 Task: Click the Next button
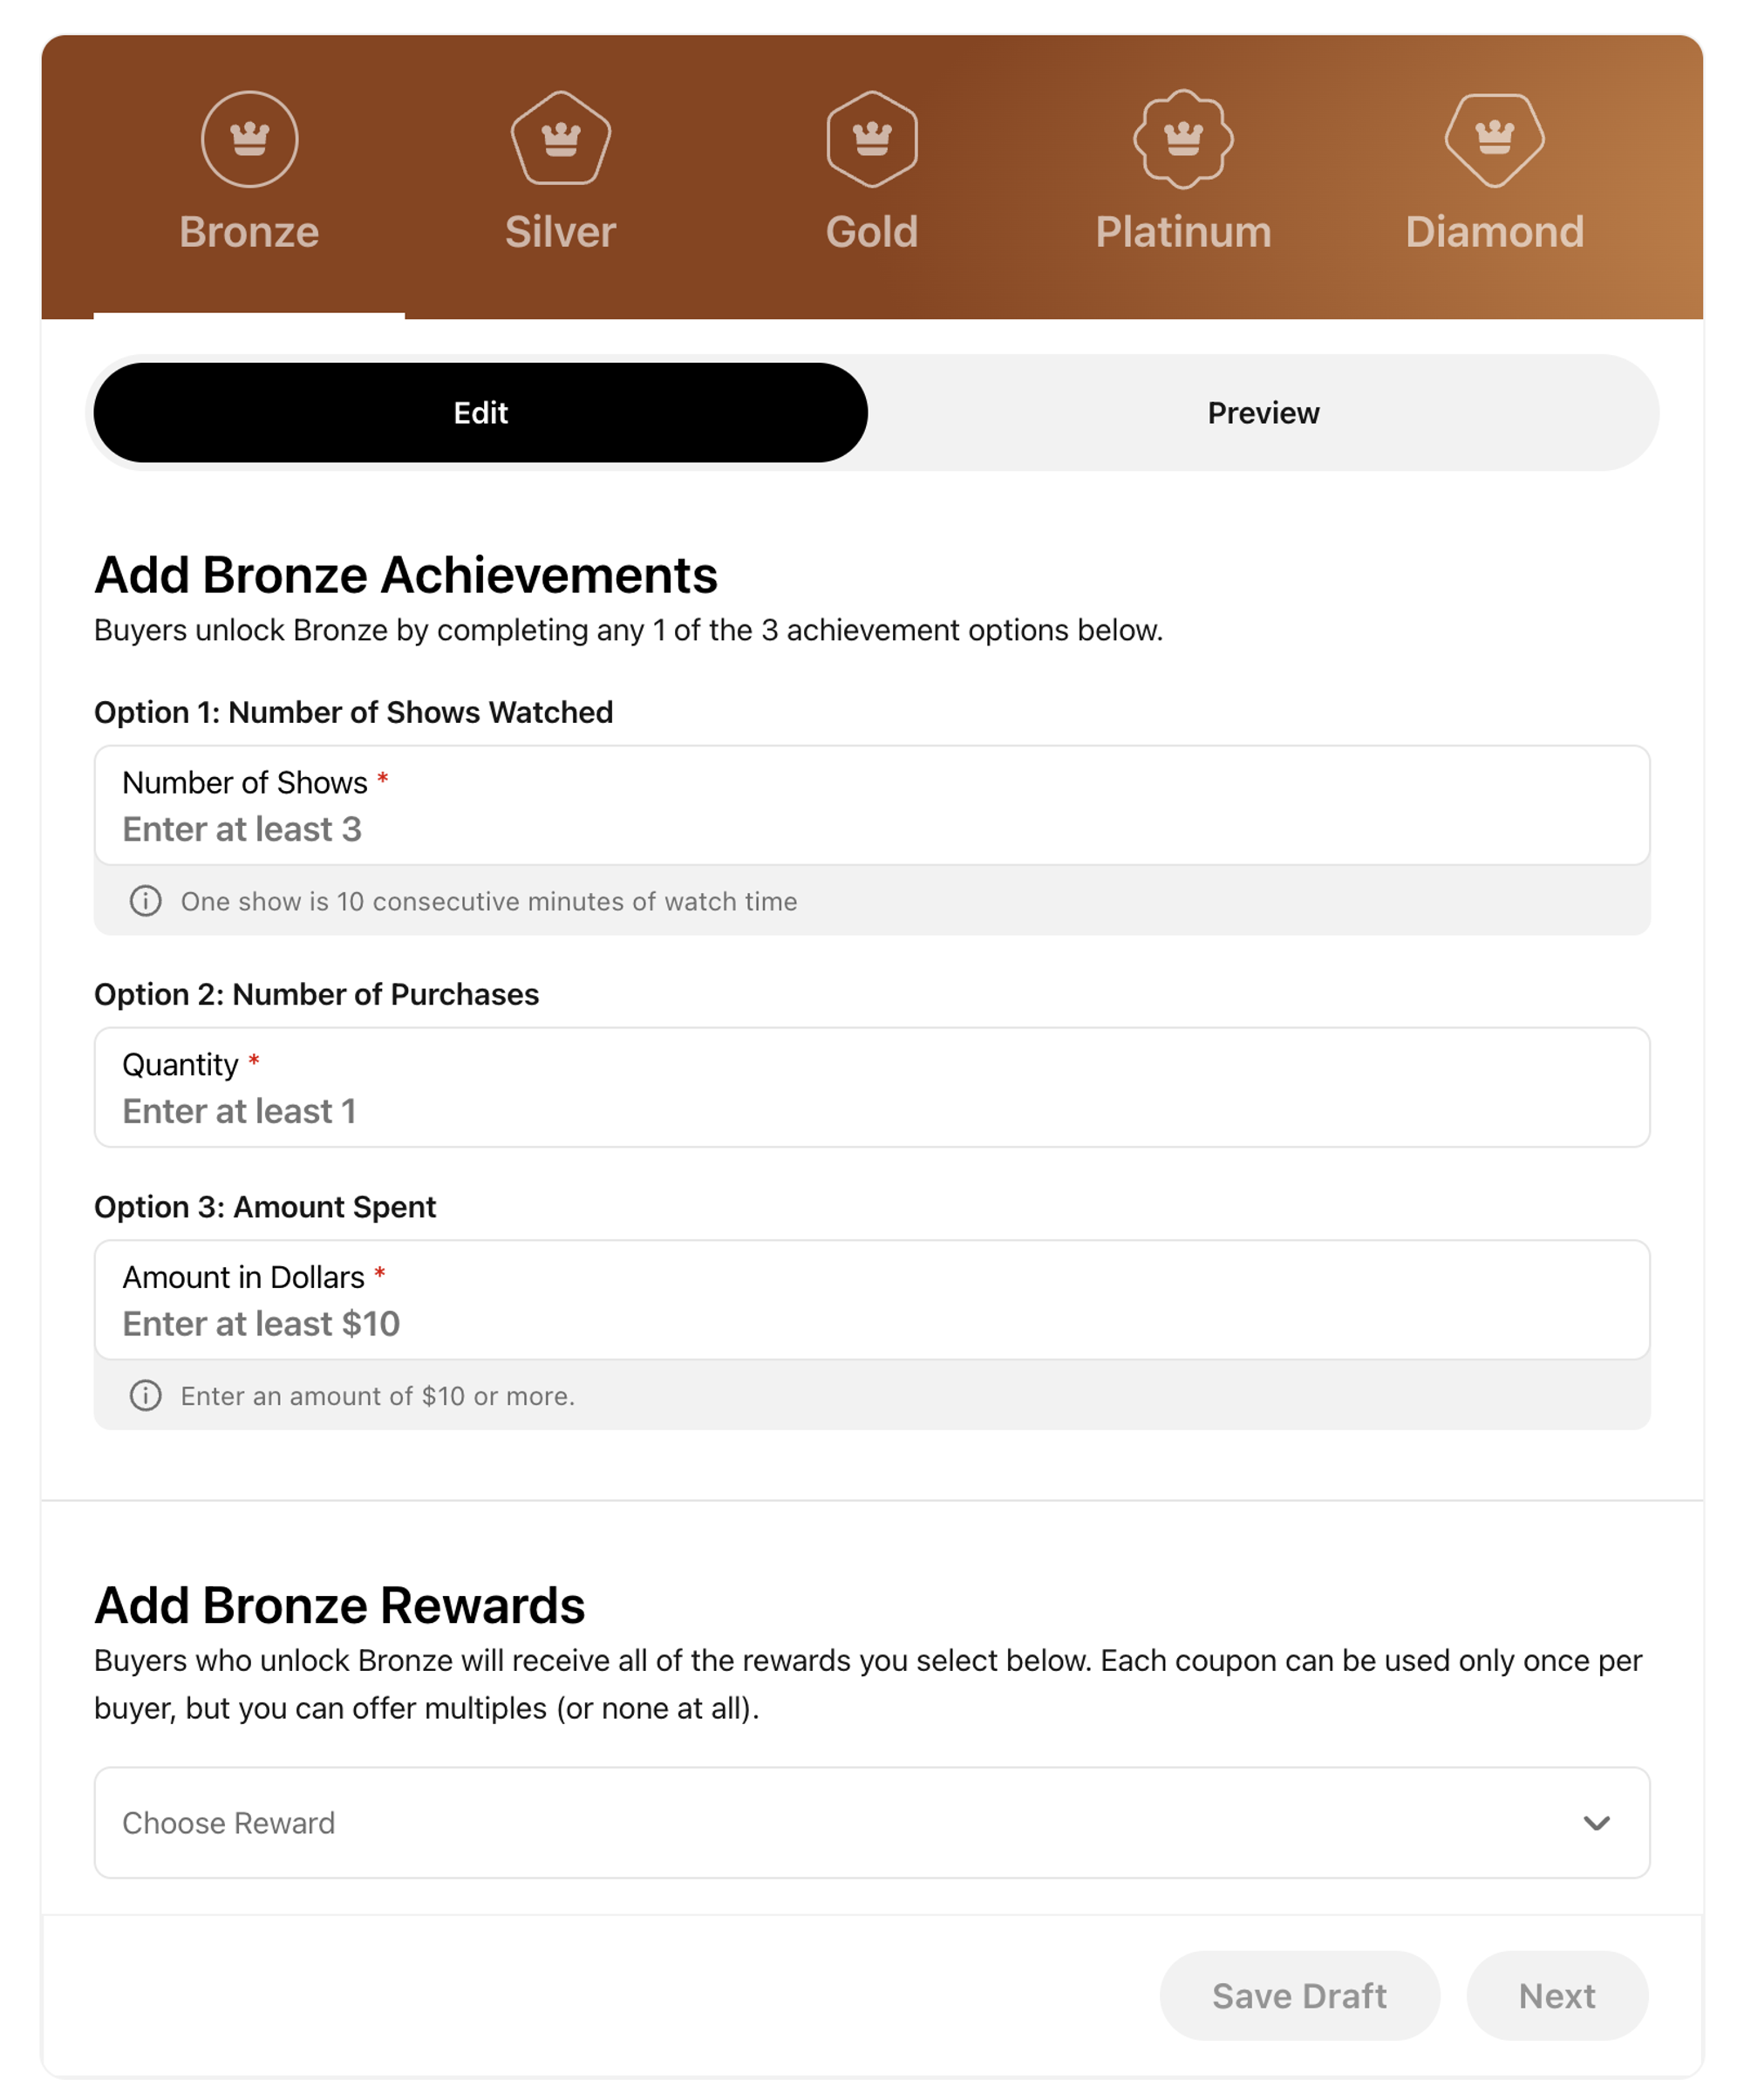[1556, 1996]
